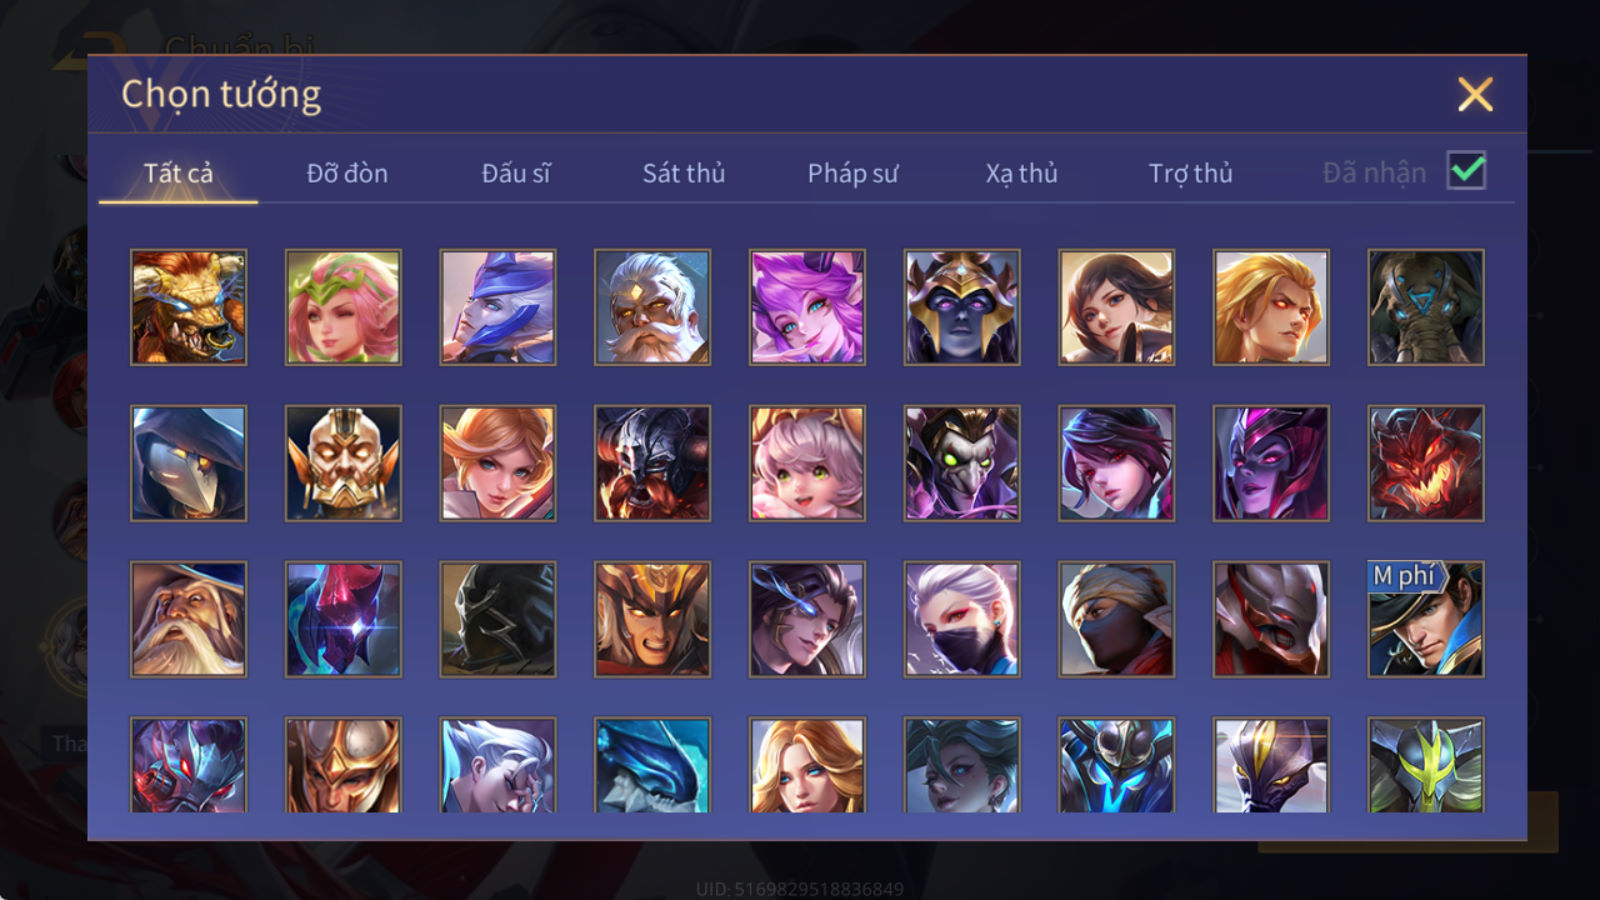Select the Tất cả tab

[x=178, y=173]
